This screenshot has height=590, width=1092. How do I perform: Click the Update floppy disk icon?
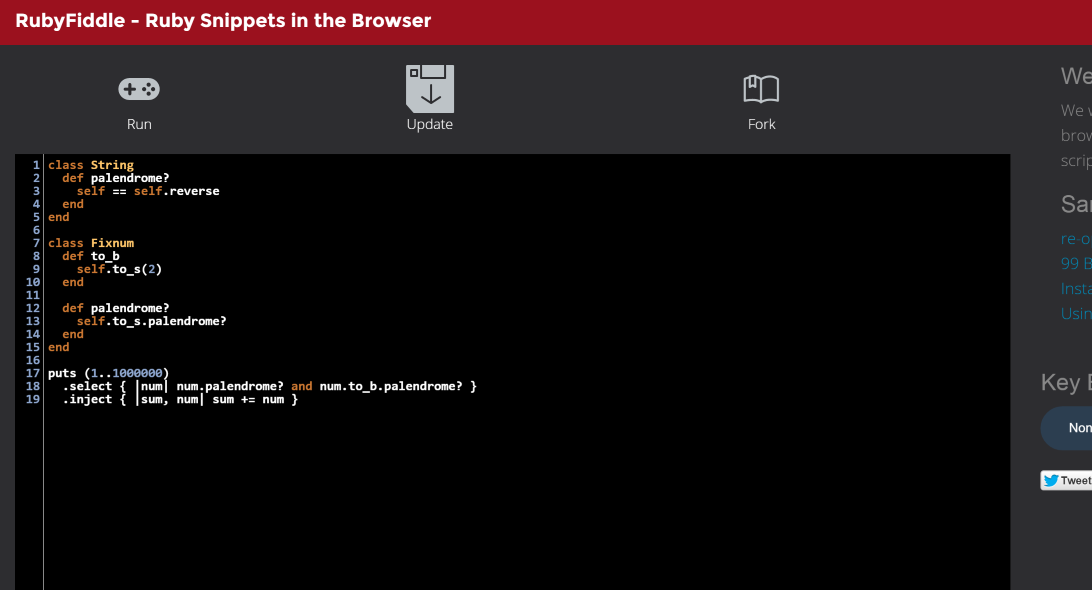pyautogui.click(x=430, y=88)
